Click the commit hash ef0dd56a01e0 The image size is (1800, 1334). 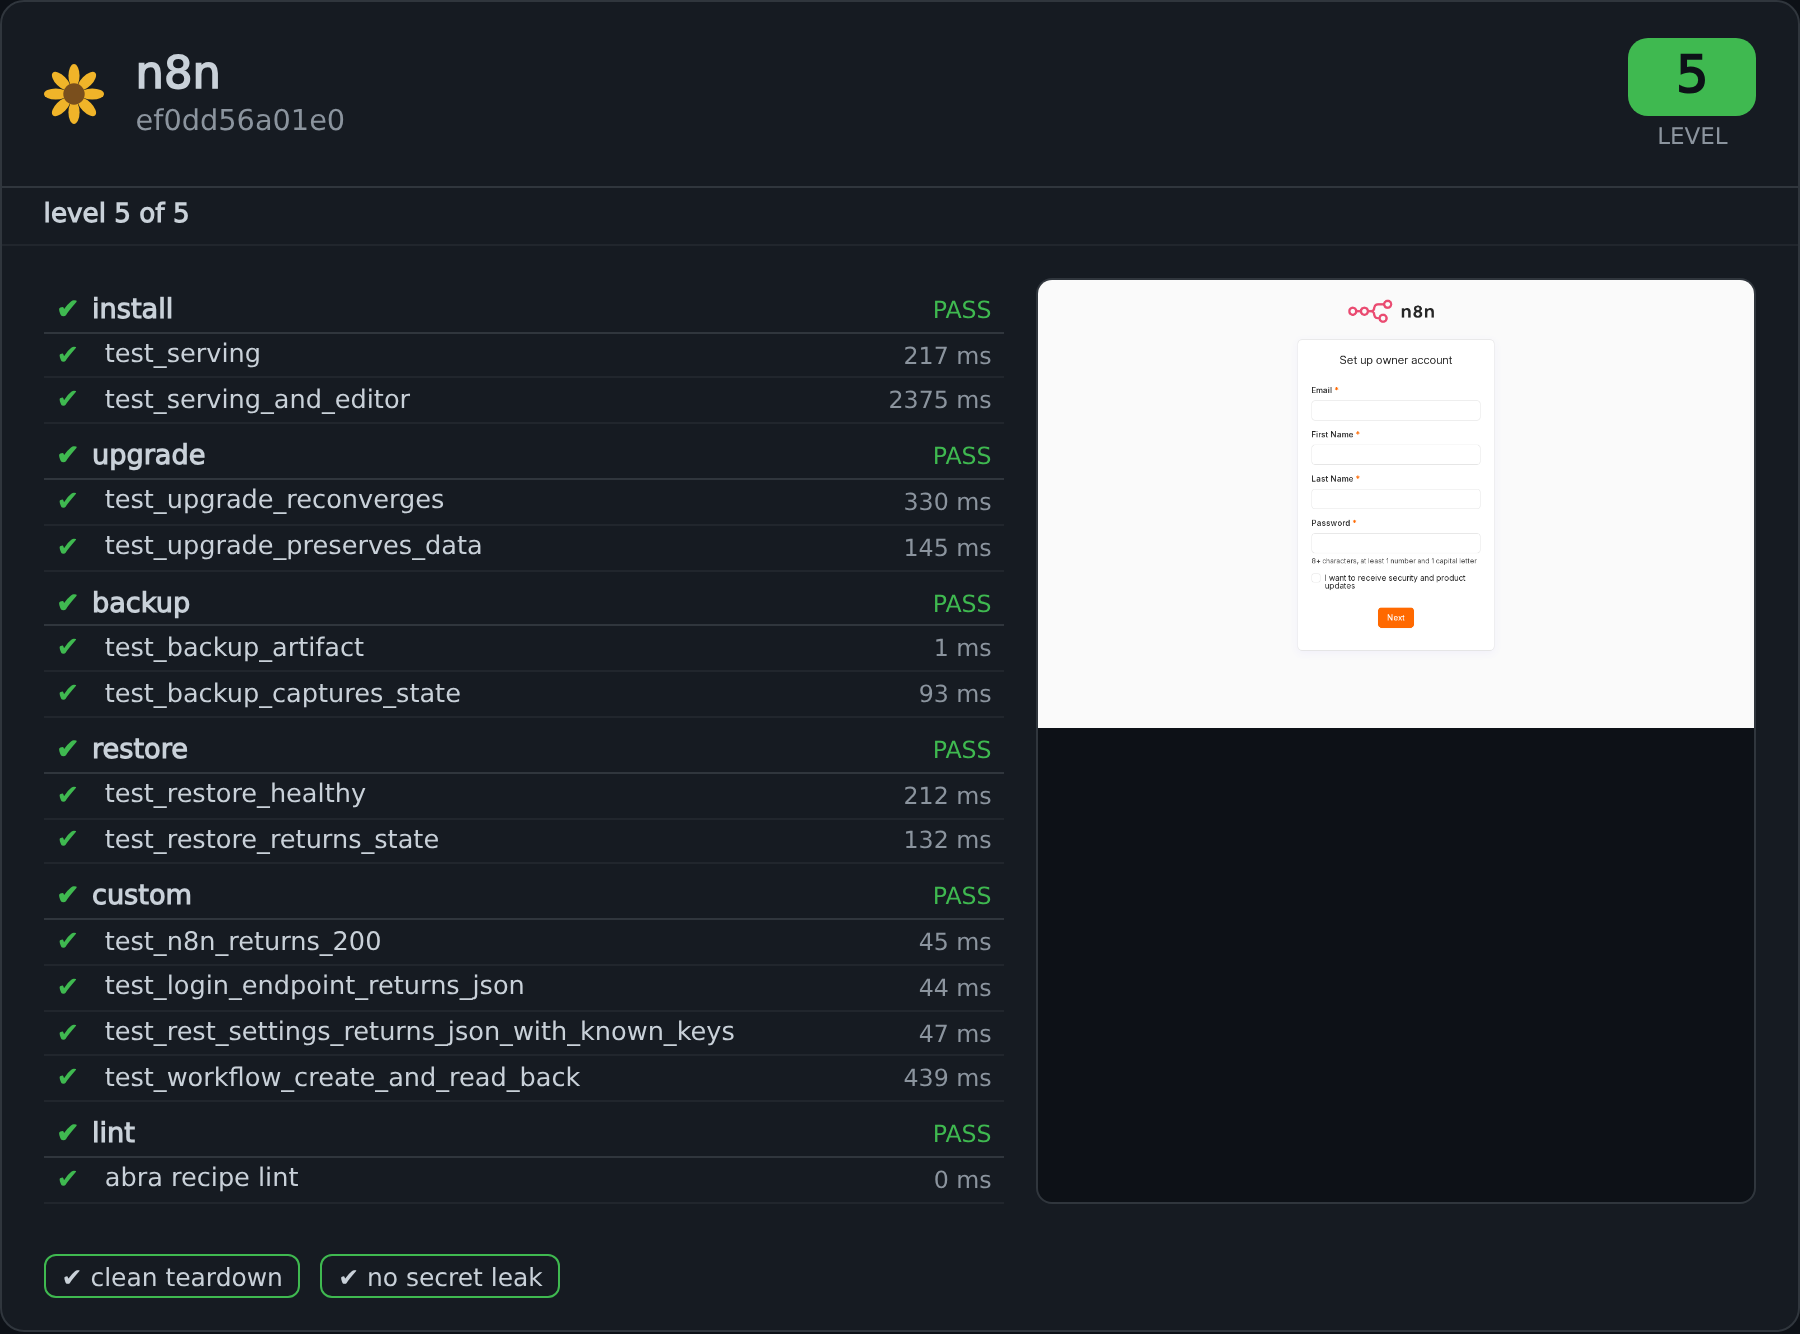pyautogui.click(x=240, y=120)
